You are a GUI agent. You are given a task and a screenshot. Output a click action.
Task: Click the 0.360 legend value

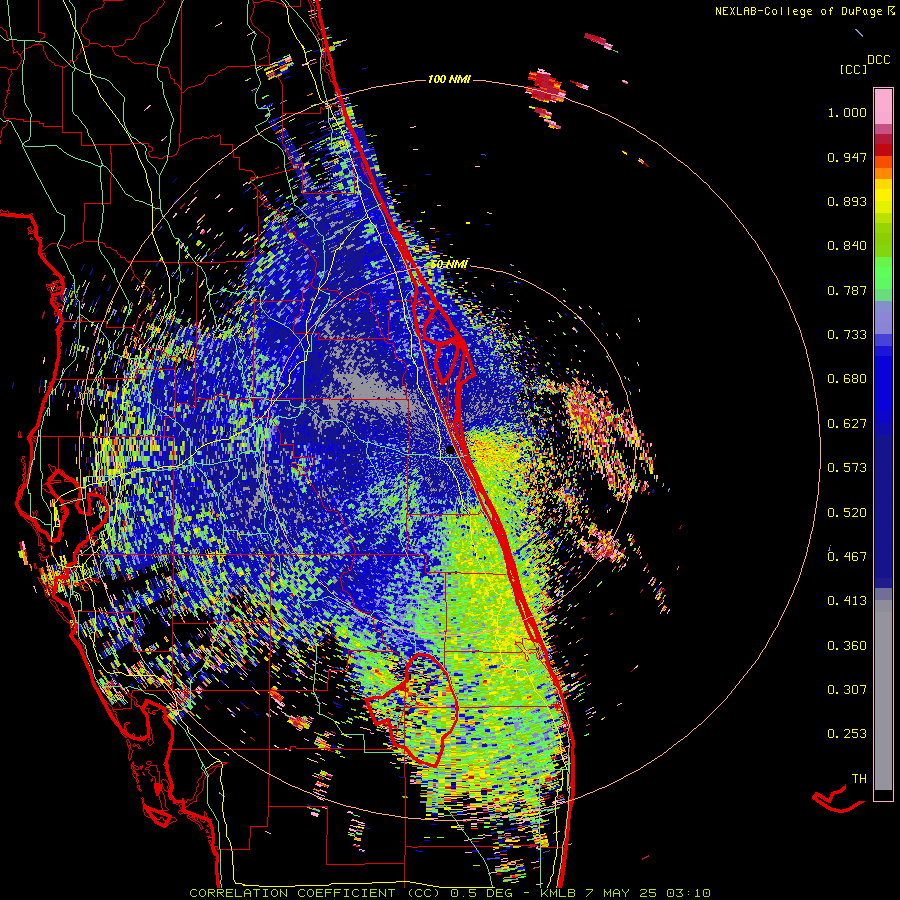click(847, 645)
